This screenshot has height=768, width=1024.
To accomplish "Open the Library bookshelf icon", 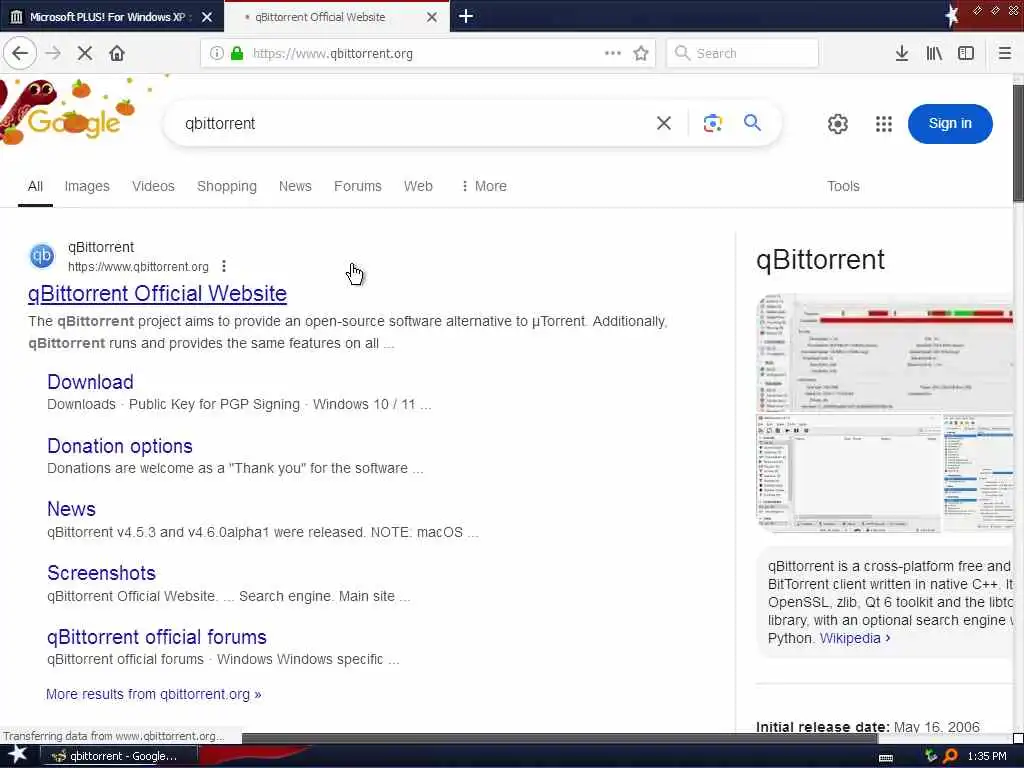I will click(934, 53).
